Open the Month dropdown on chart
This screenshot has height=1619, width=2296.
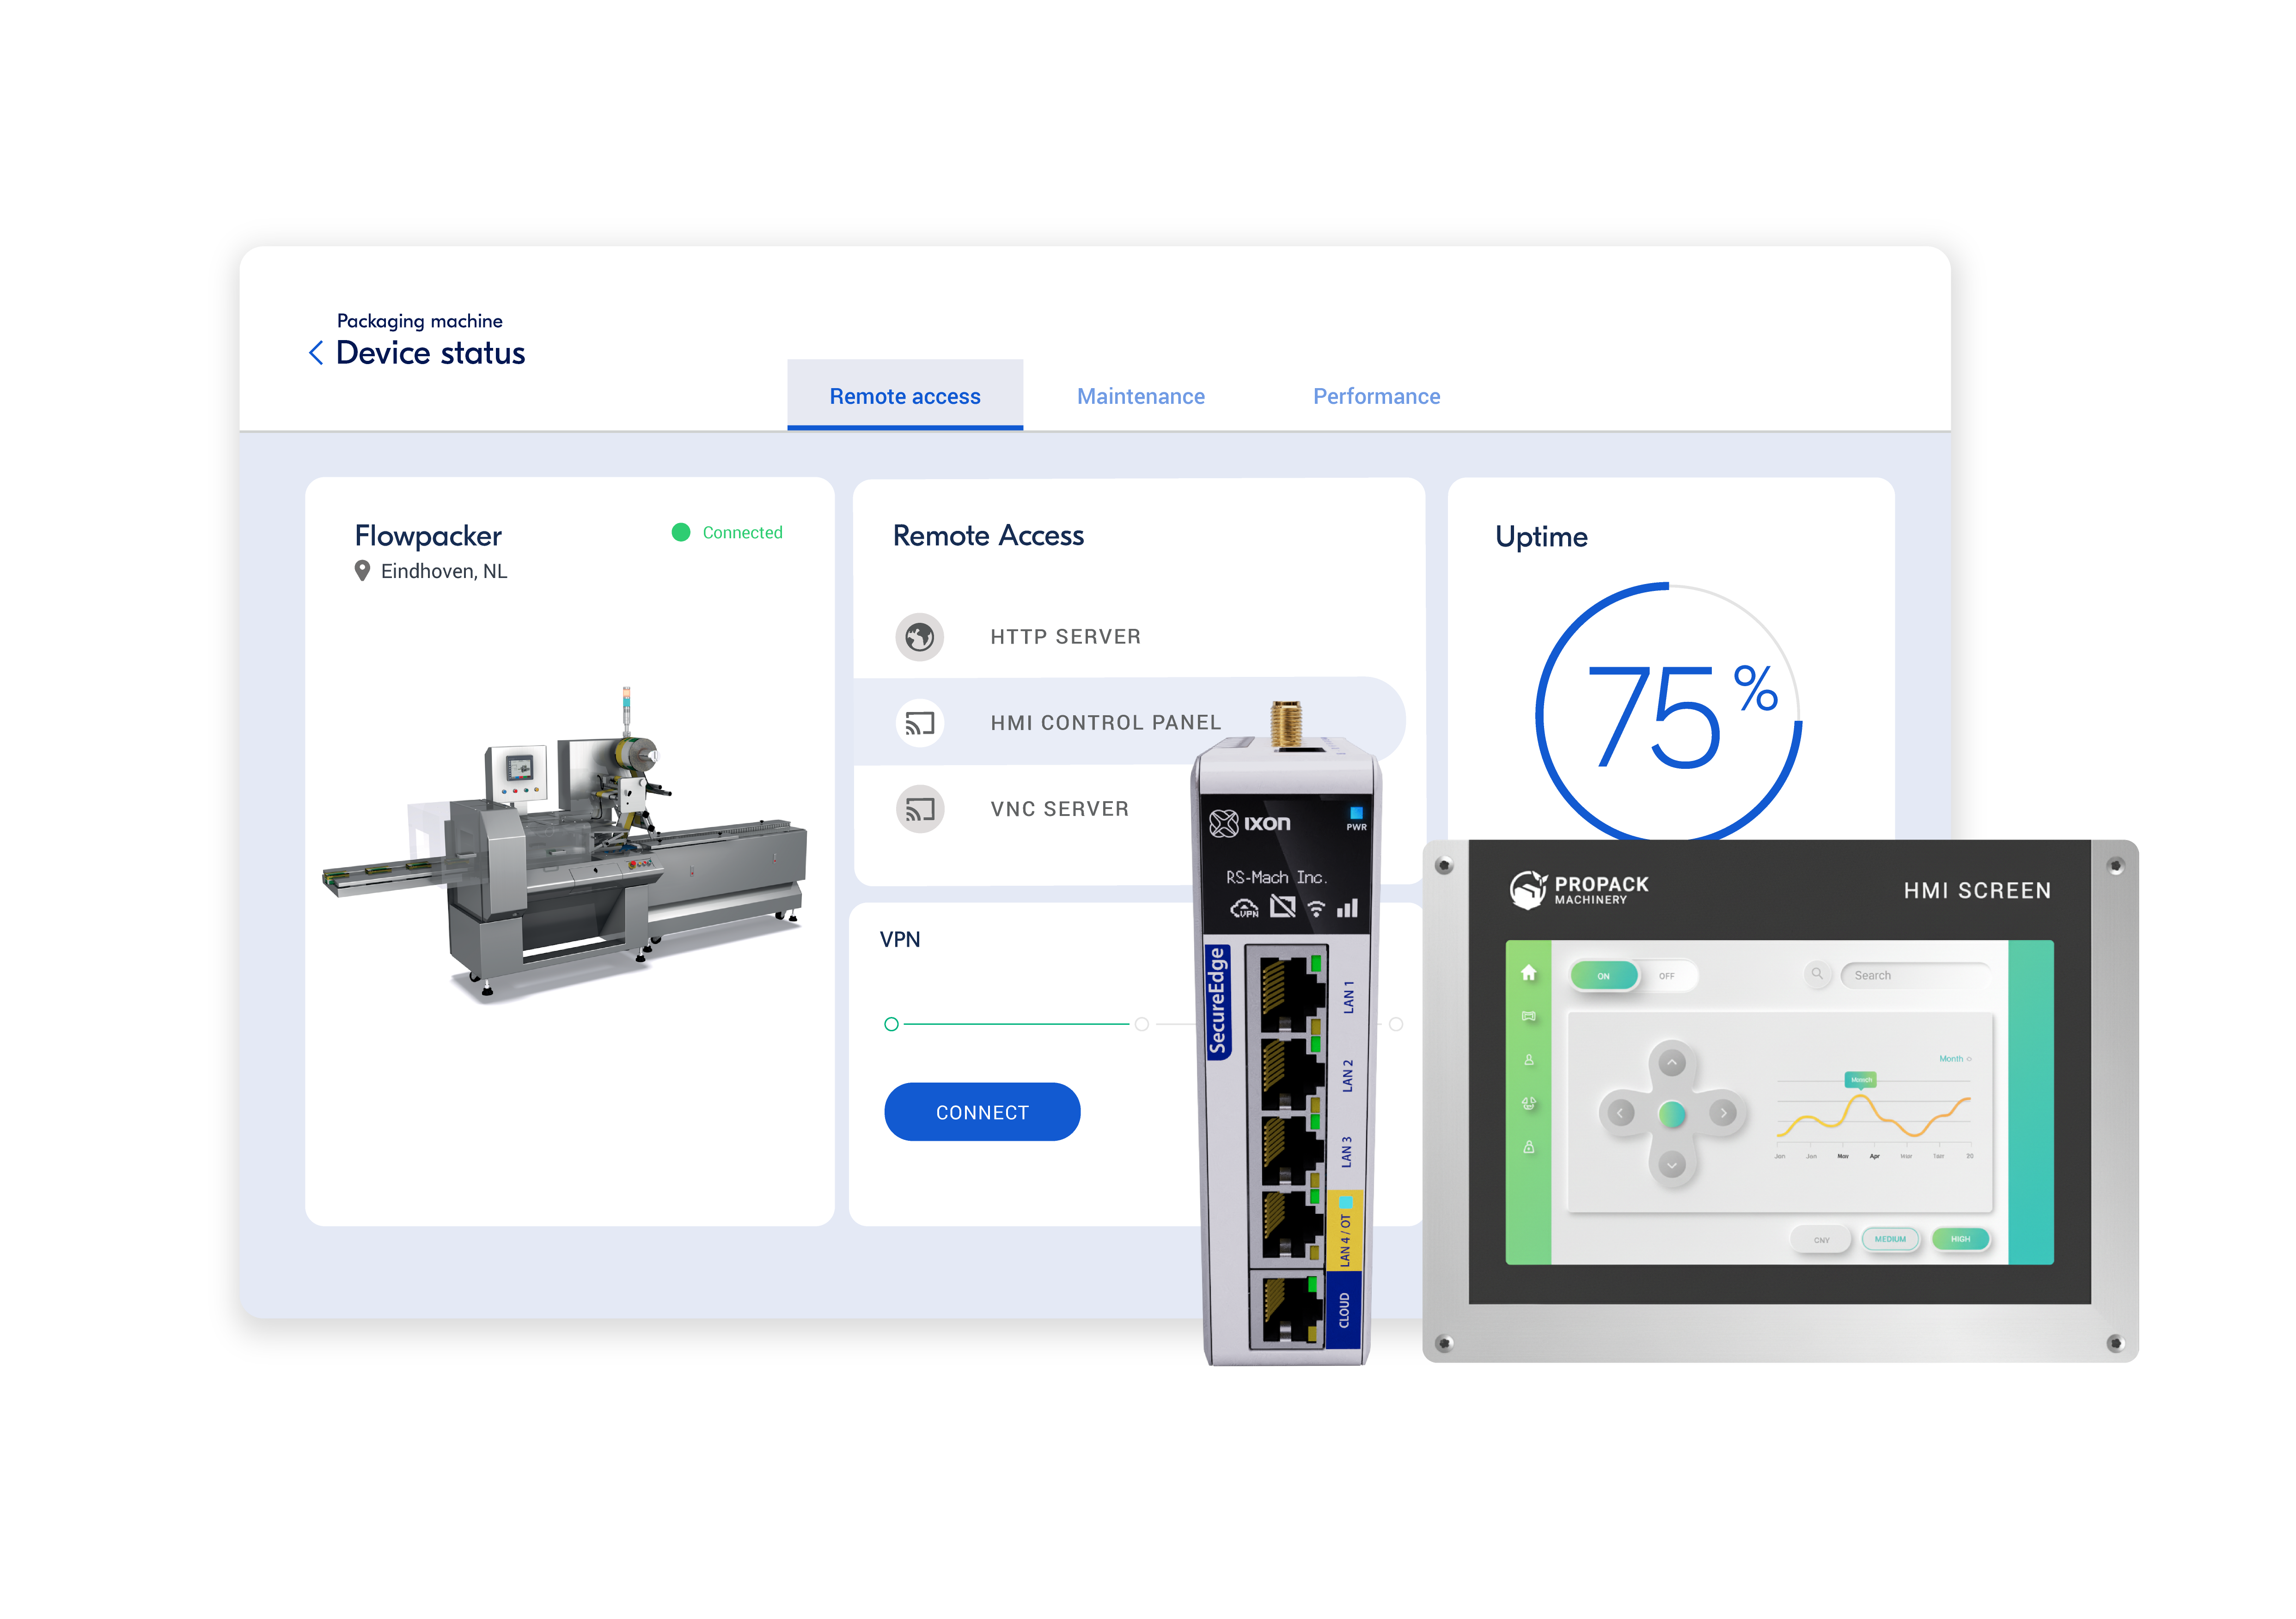1954,1059
